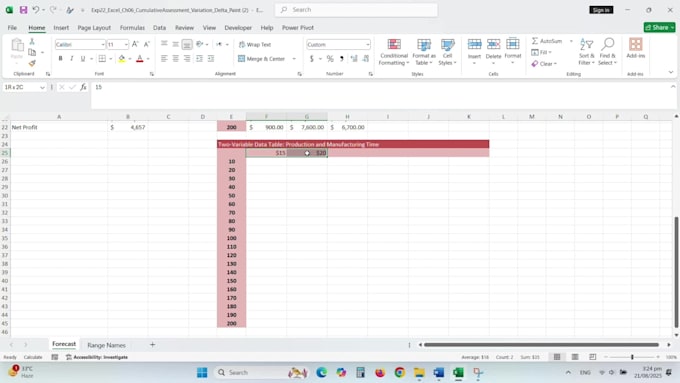Apply middle vertical alignment
Image resolution: width=680 pixels, height=383 pixels.
pyautogui.click(x=175, y=44)
